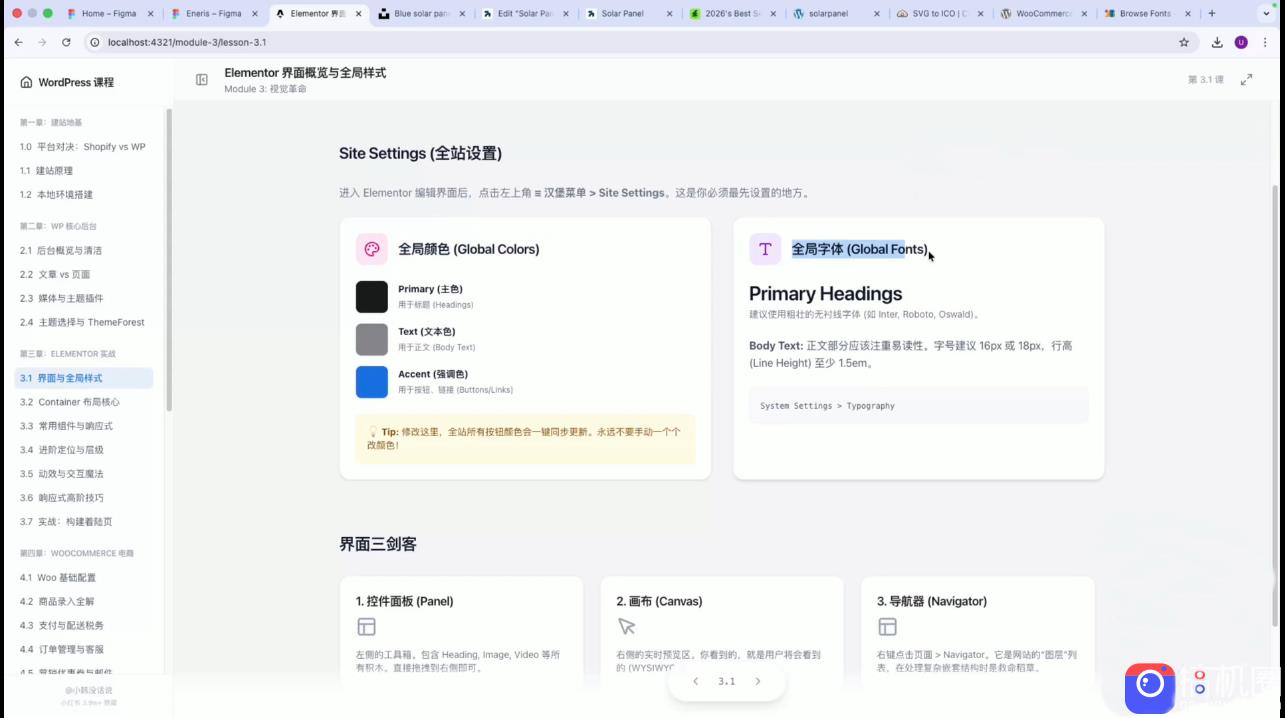Switch to the Browse Fonts tab
Screen dimensions: 1285x718
(1148, 14)
